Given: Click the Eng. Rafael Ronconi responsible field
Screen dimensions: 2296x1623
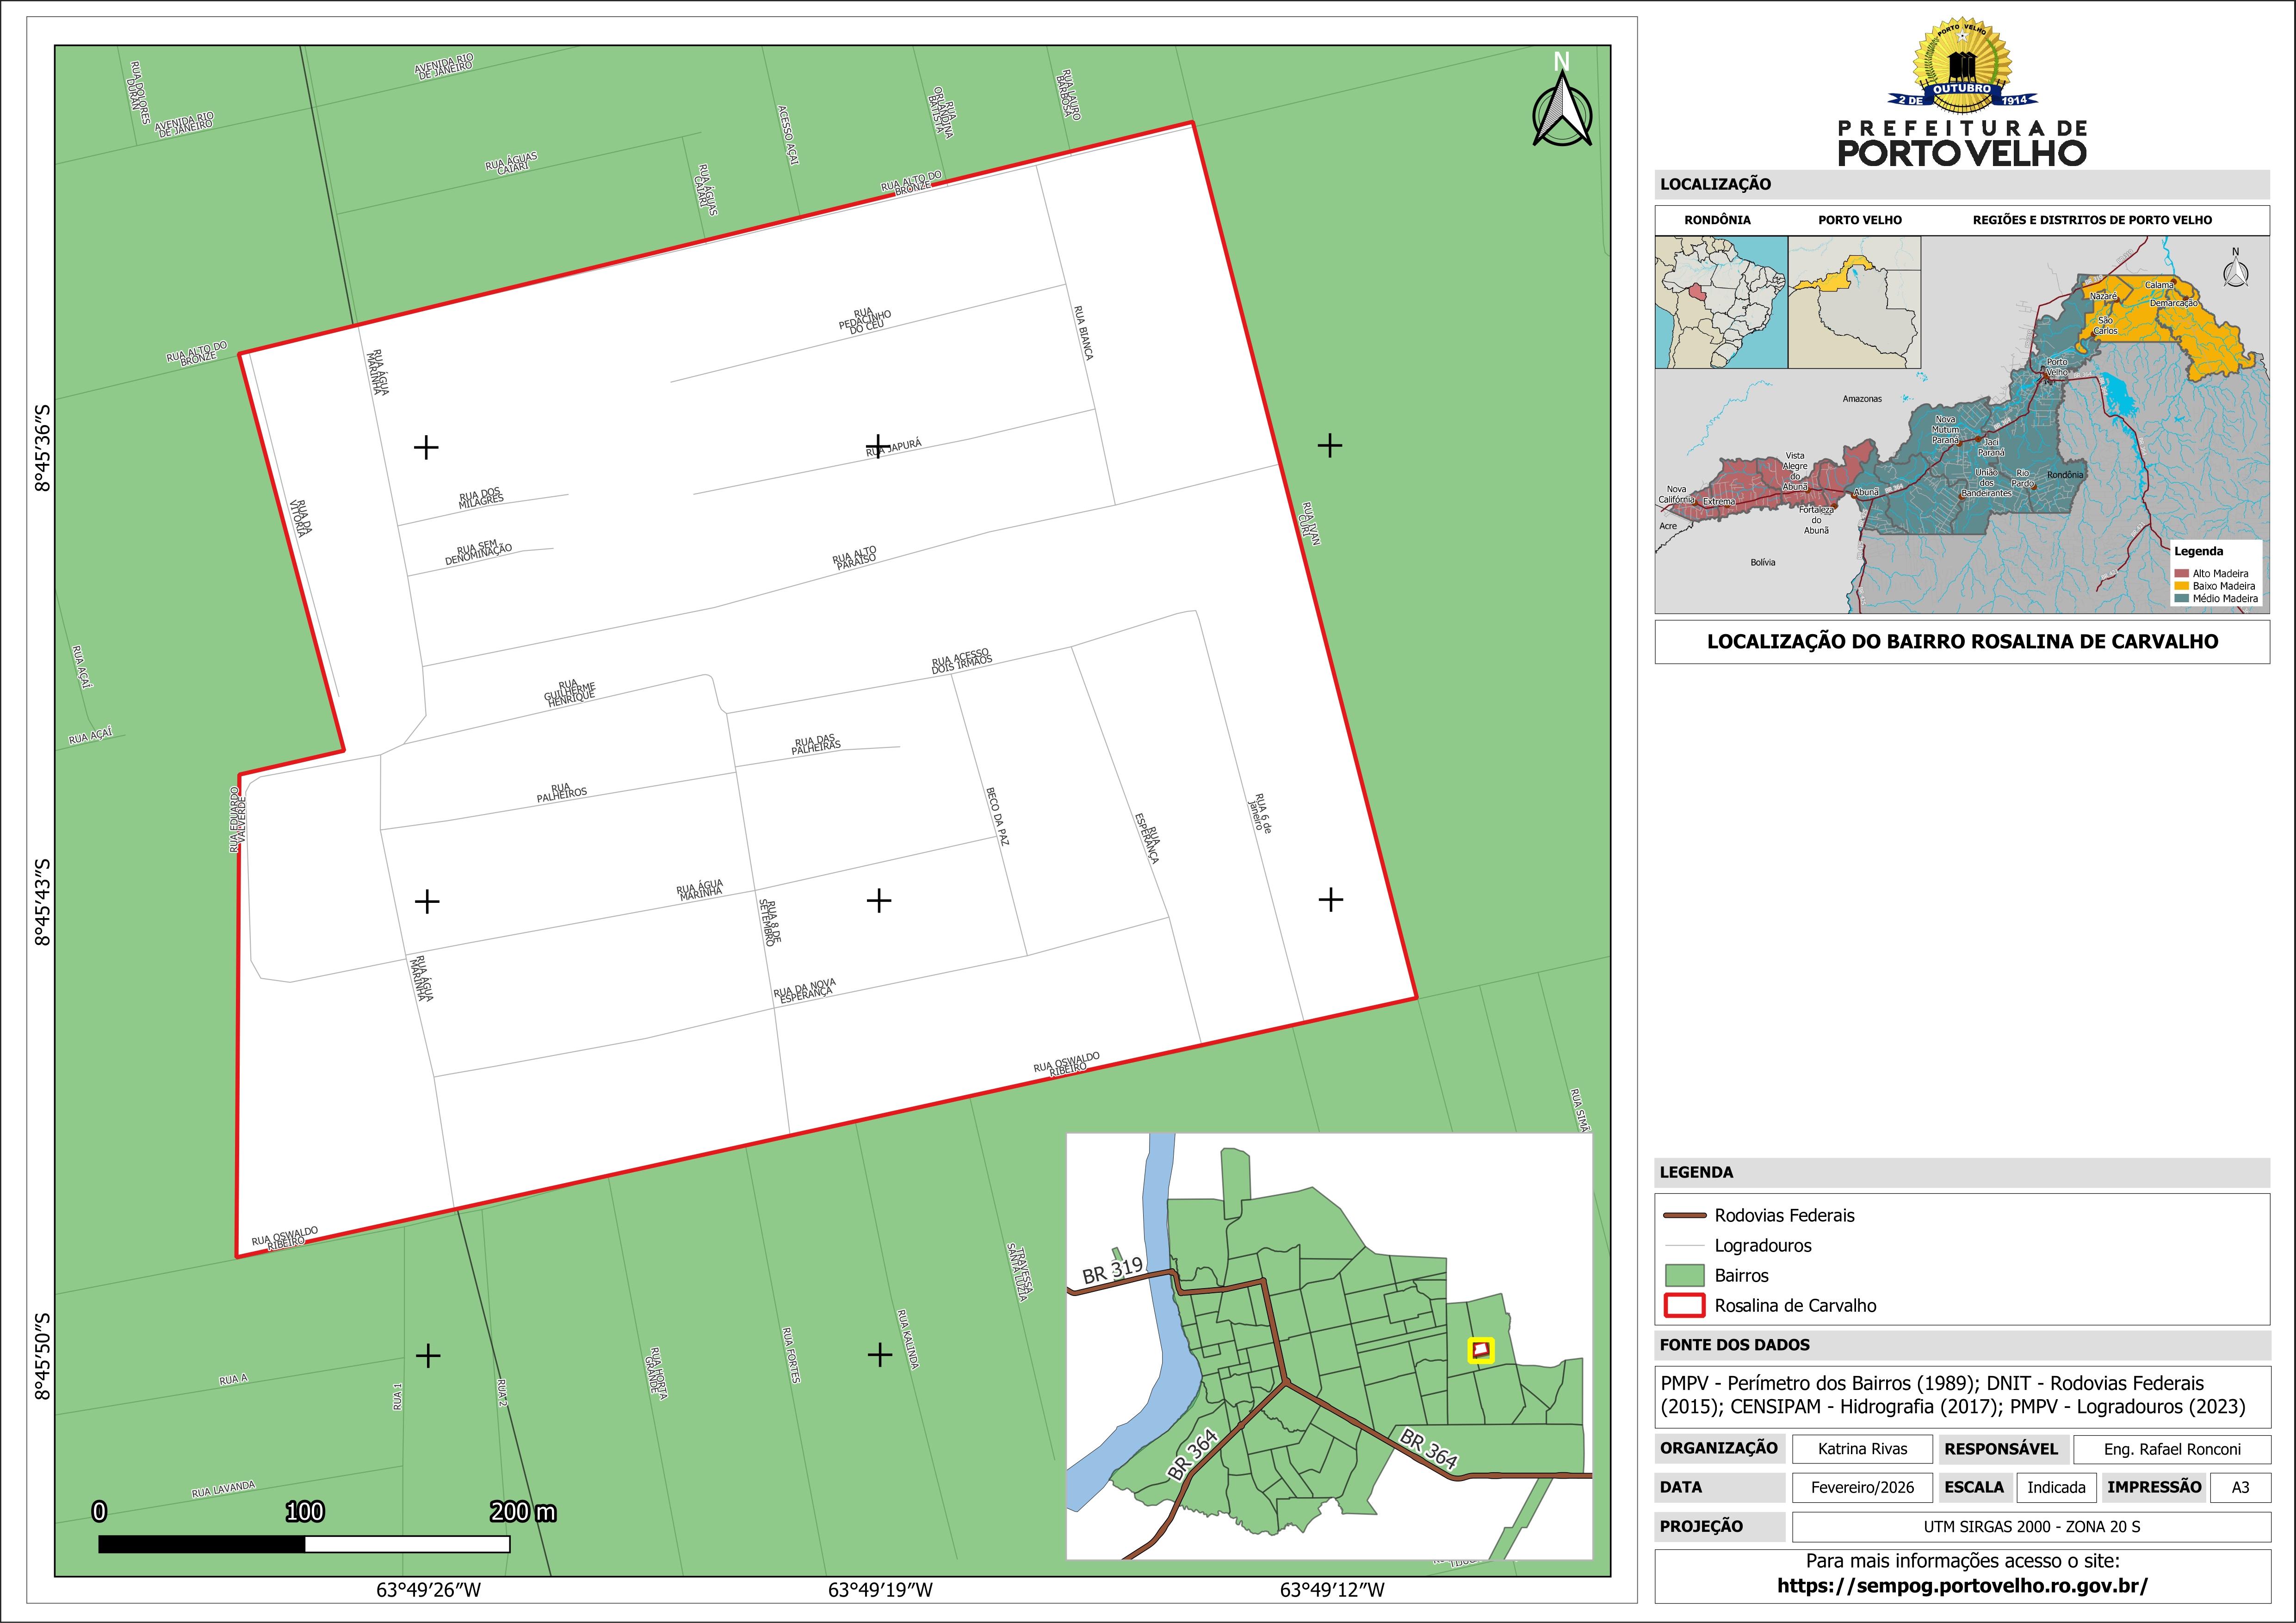Looking at the screenshot, I should [x=2171, y=1449].
